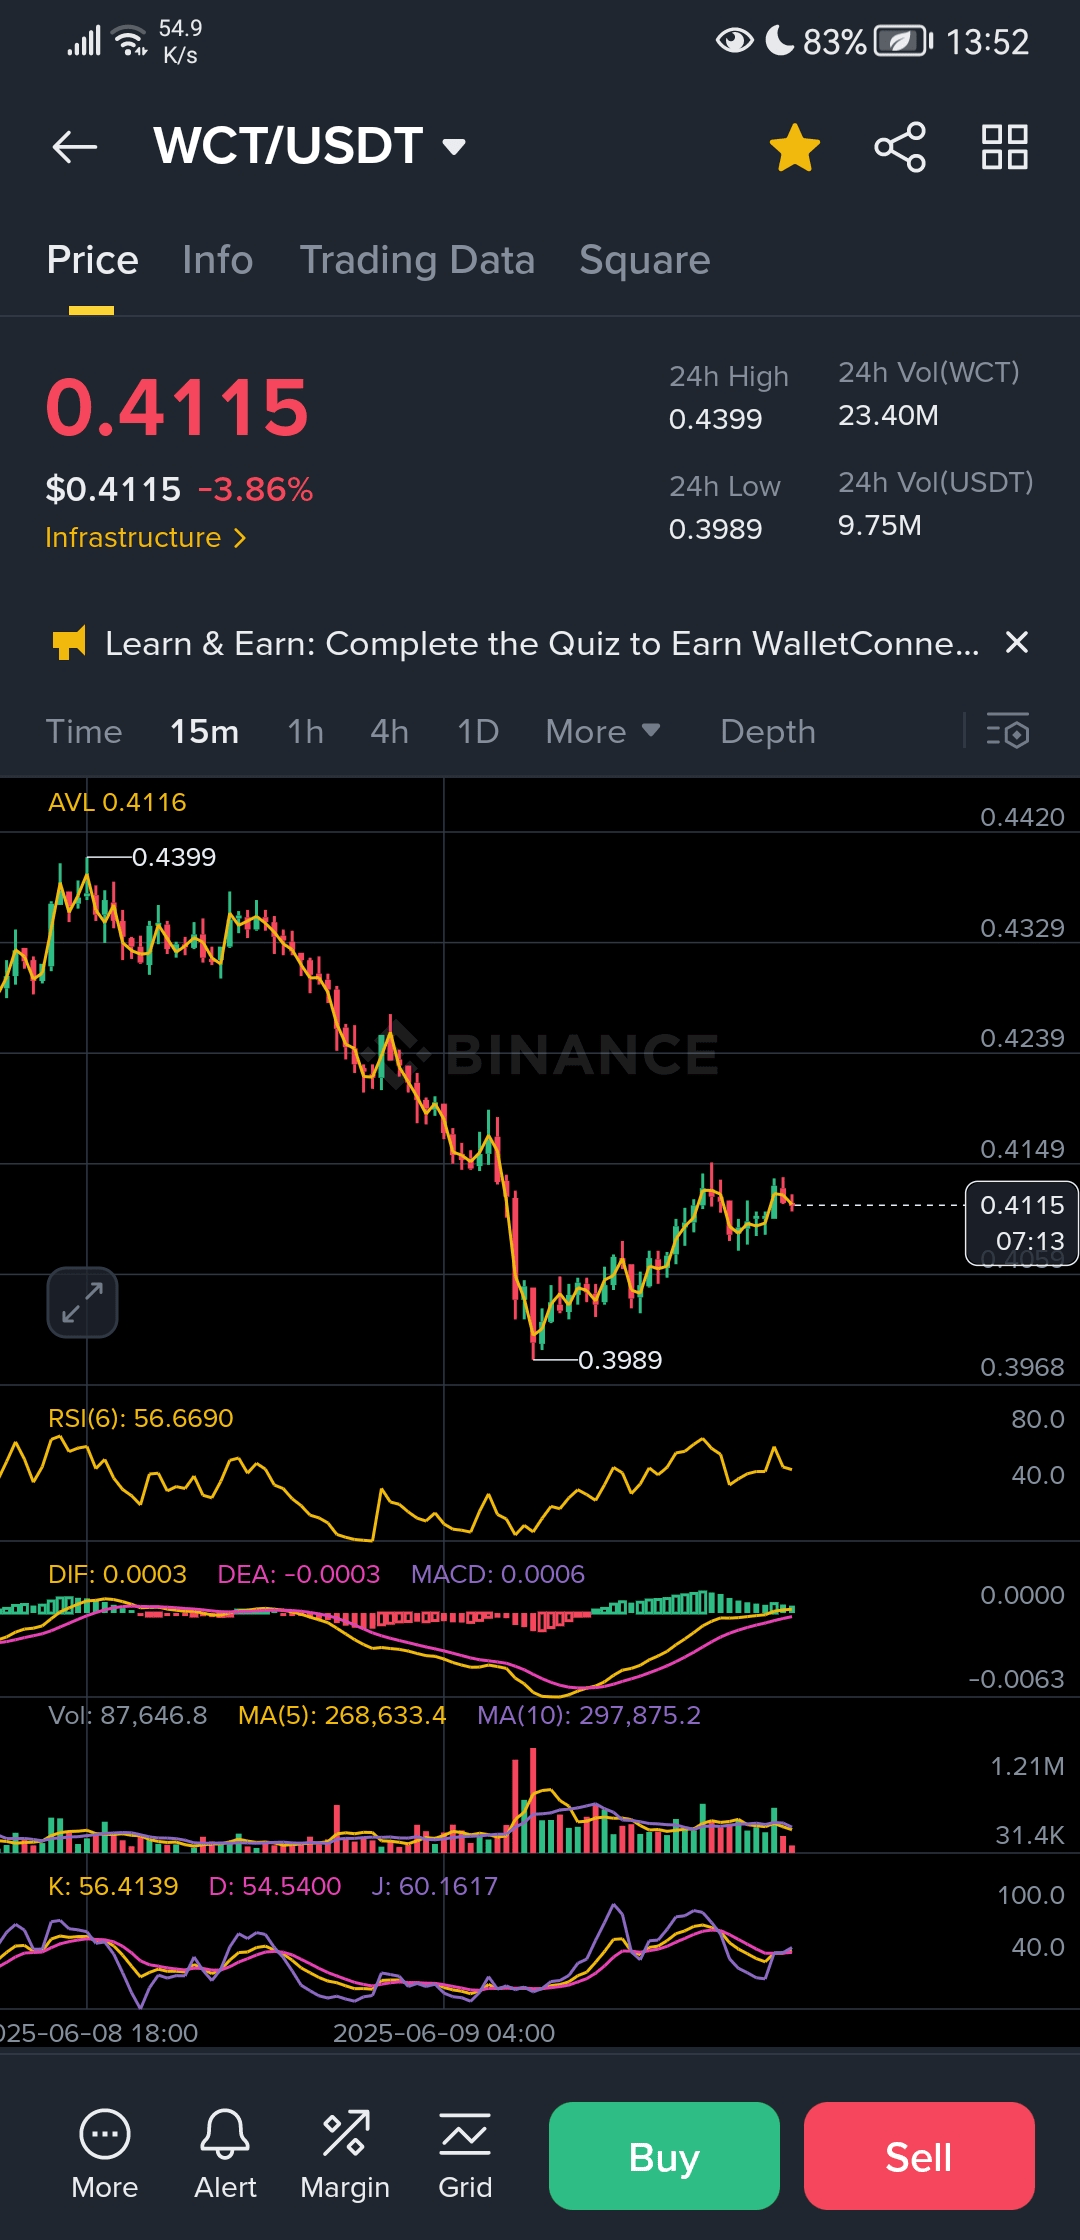Tap the battery icon in status bar

(903, 41)
